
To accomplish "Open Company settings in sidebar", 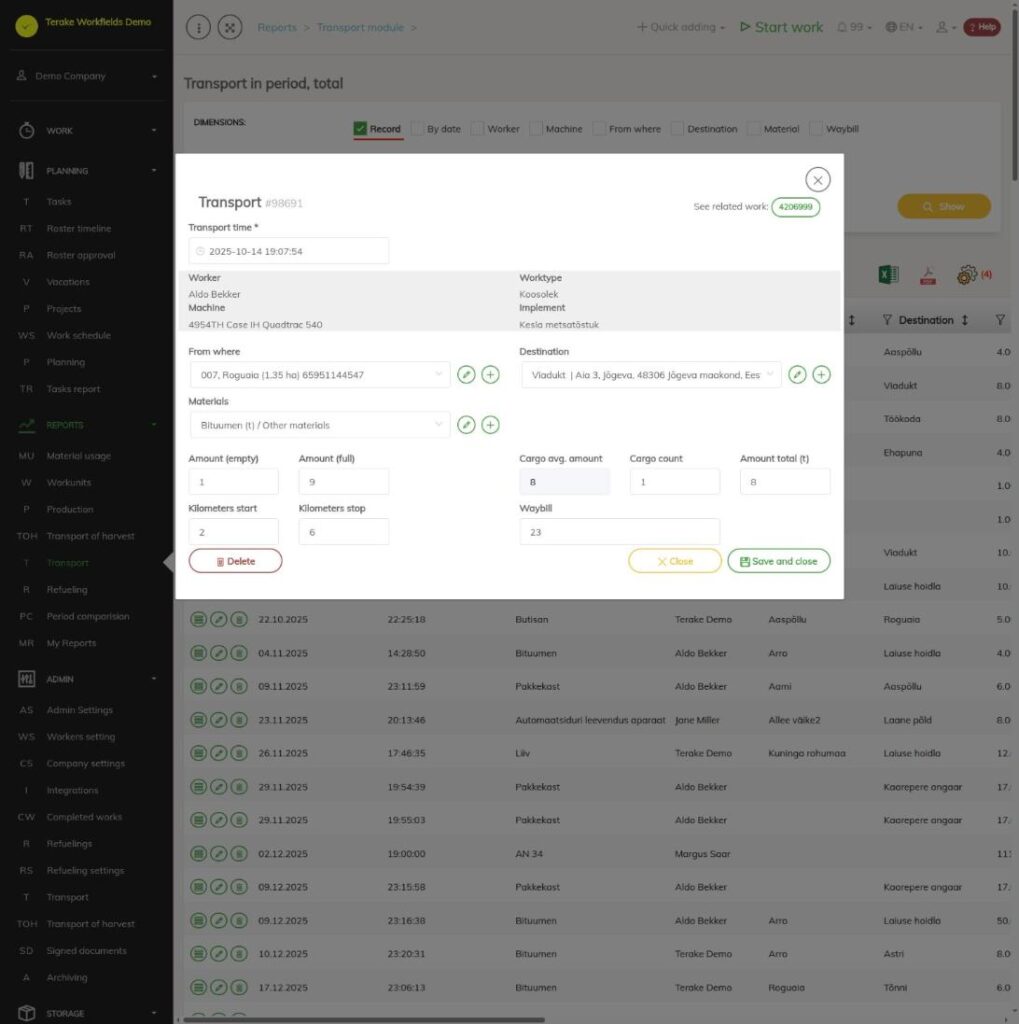I will click(x=85, y=763).
